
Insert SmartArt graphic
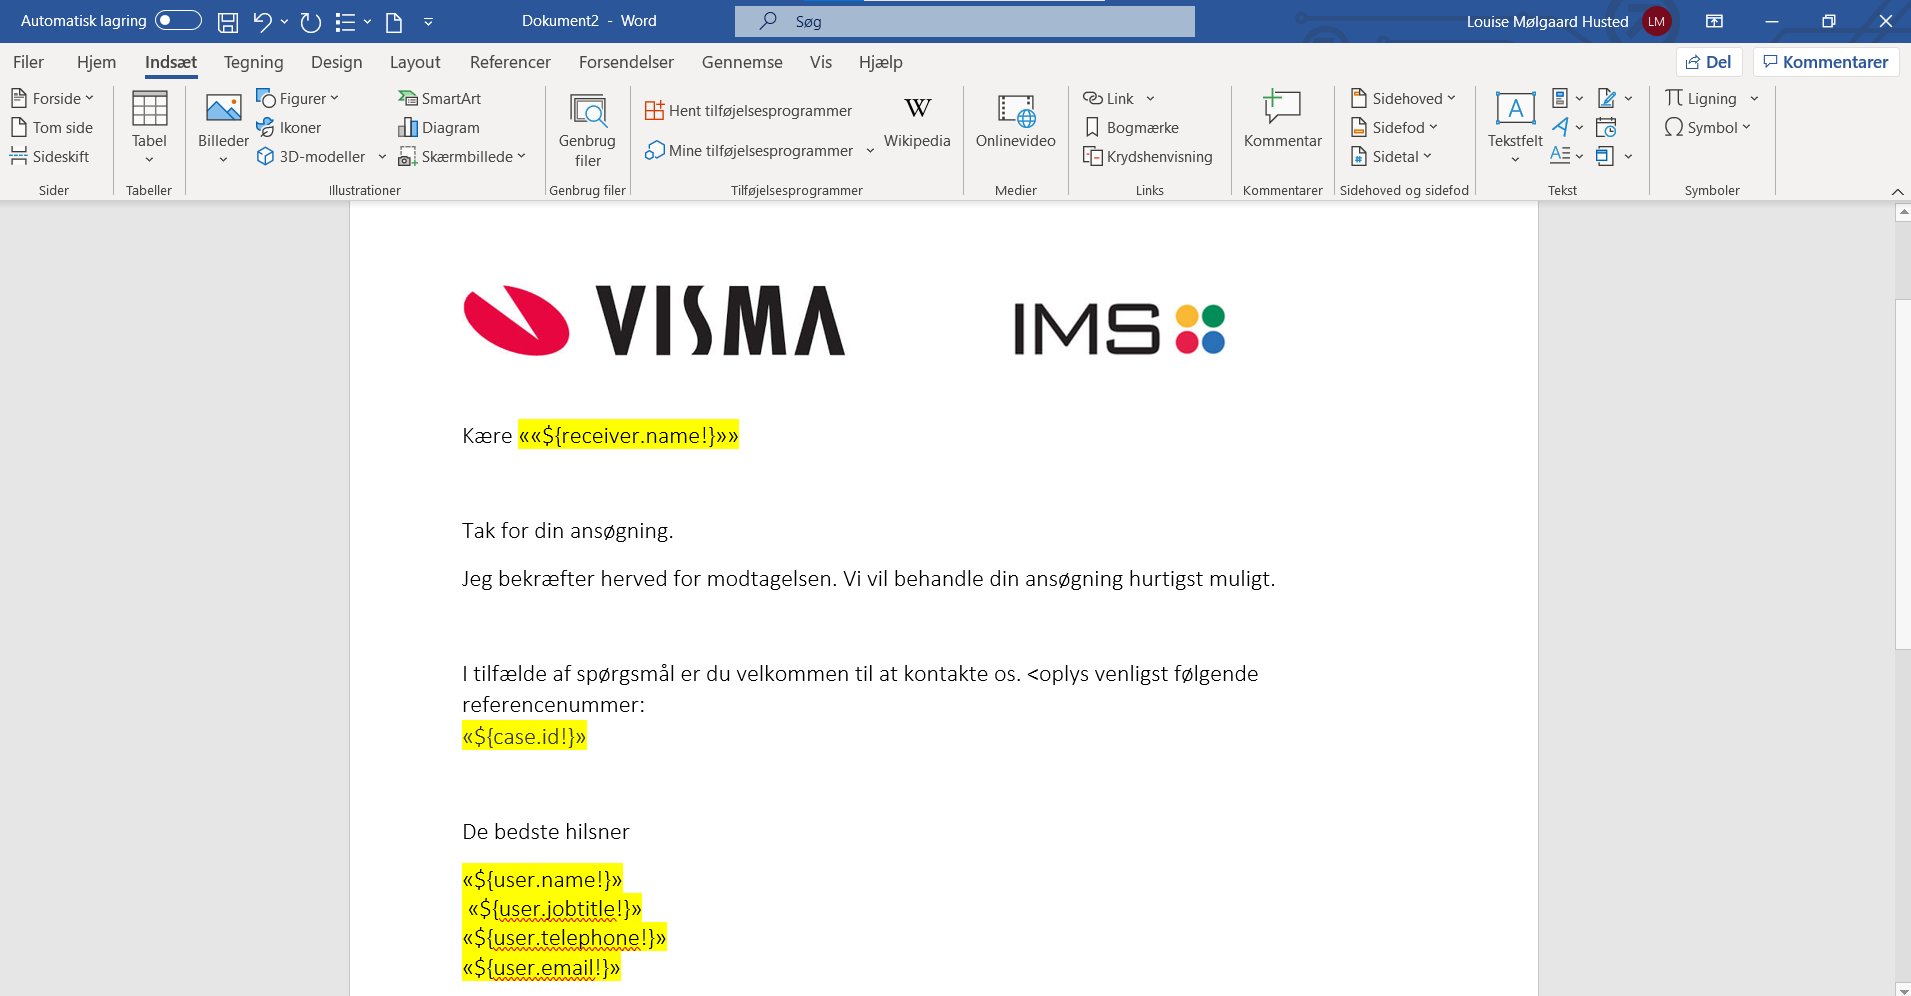[440, 98]
